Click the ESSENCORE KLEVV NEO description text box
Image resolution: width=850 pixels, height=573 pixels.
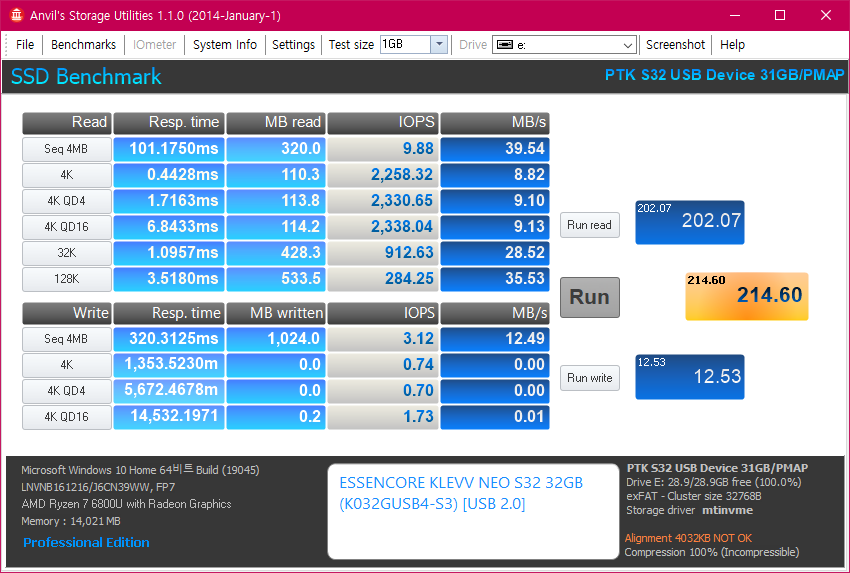pos(473,511)
